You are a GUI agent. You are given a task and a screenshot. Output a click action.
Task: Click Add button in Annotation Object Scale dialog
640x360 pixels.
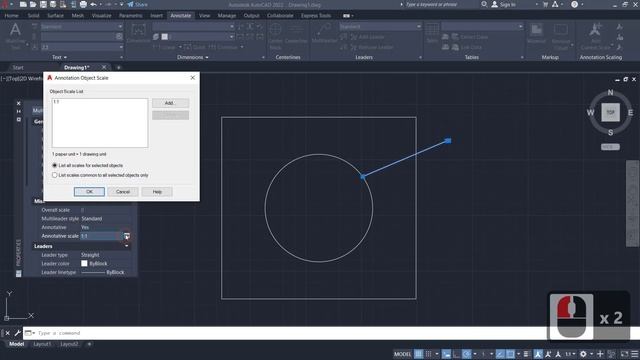[170, 103]
